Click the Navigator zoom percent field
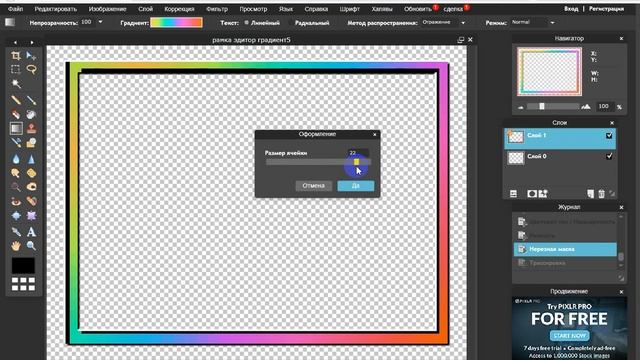The width and height of the screenshot is (640, 360). [604, 106]
